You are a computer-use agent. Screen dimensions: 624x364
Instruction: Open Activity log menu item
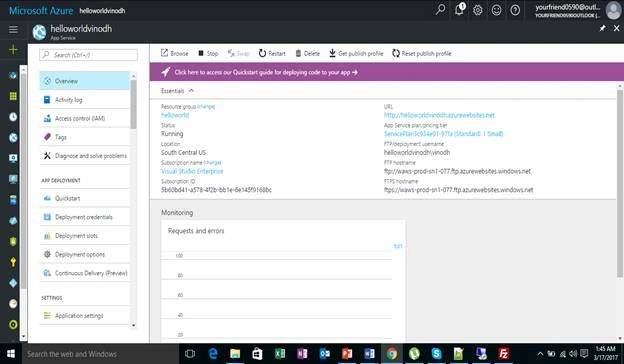(x=84, y=100)
